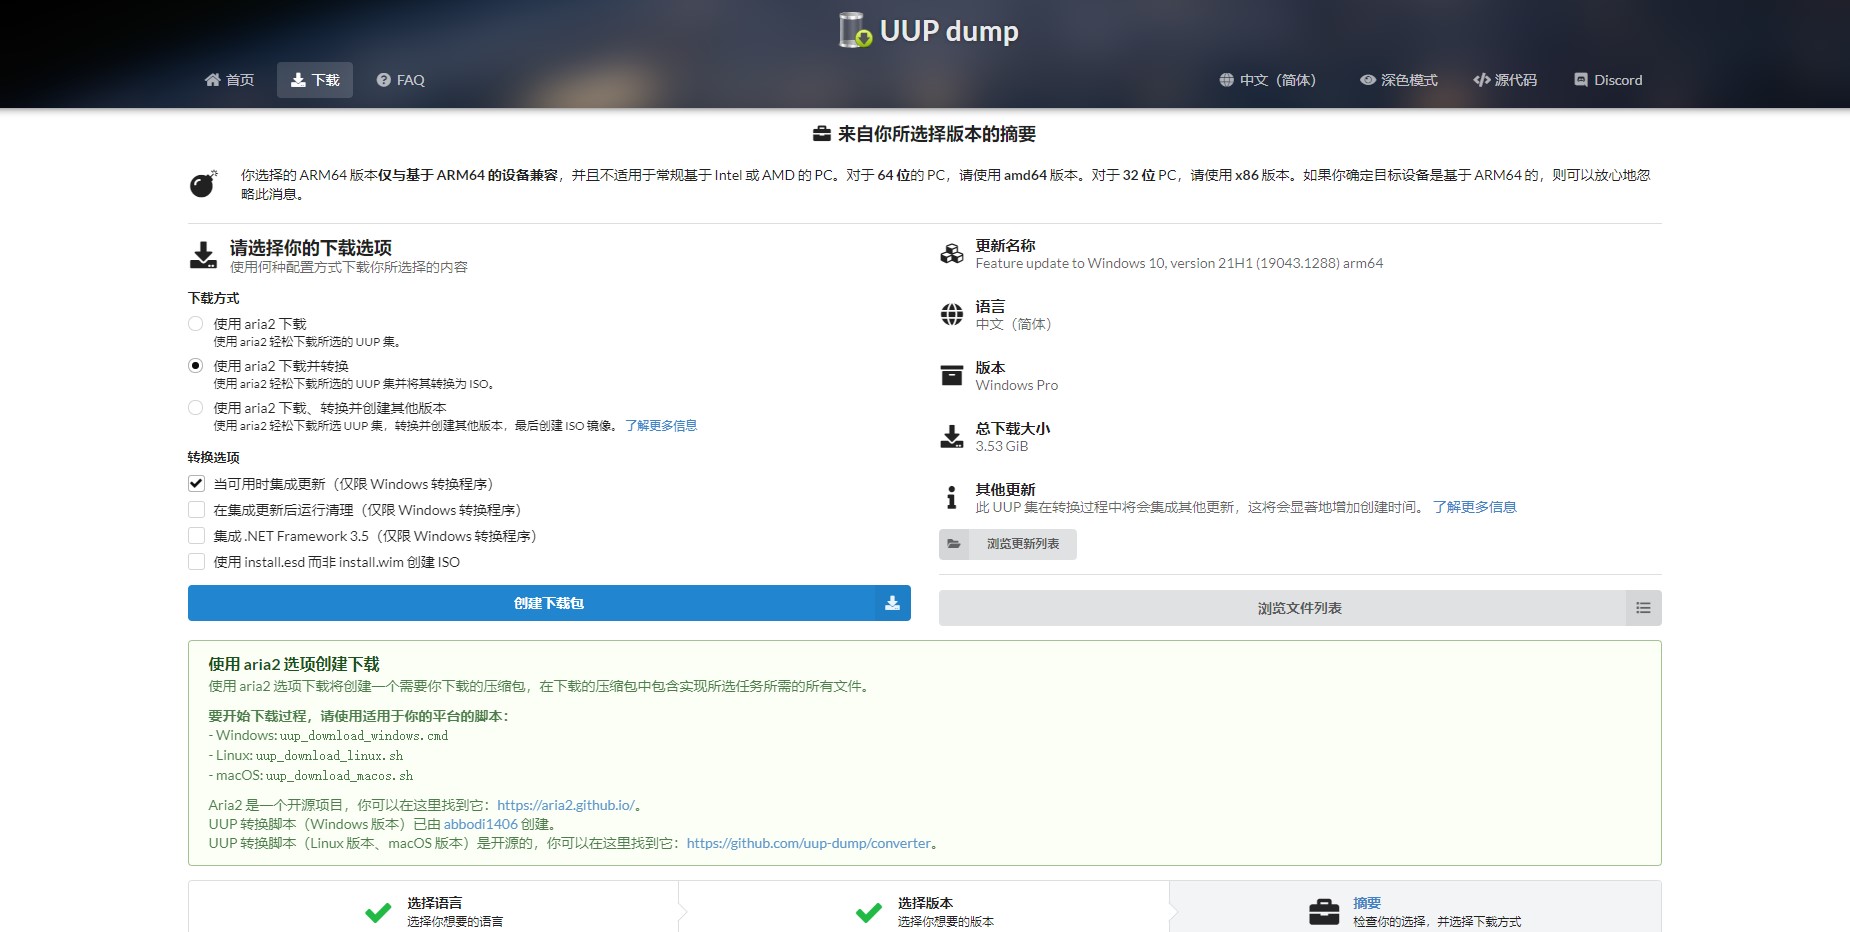Click the globe icon beside 语言
This screenshot has width=1850, height=932.
[x=952, y=315]
